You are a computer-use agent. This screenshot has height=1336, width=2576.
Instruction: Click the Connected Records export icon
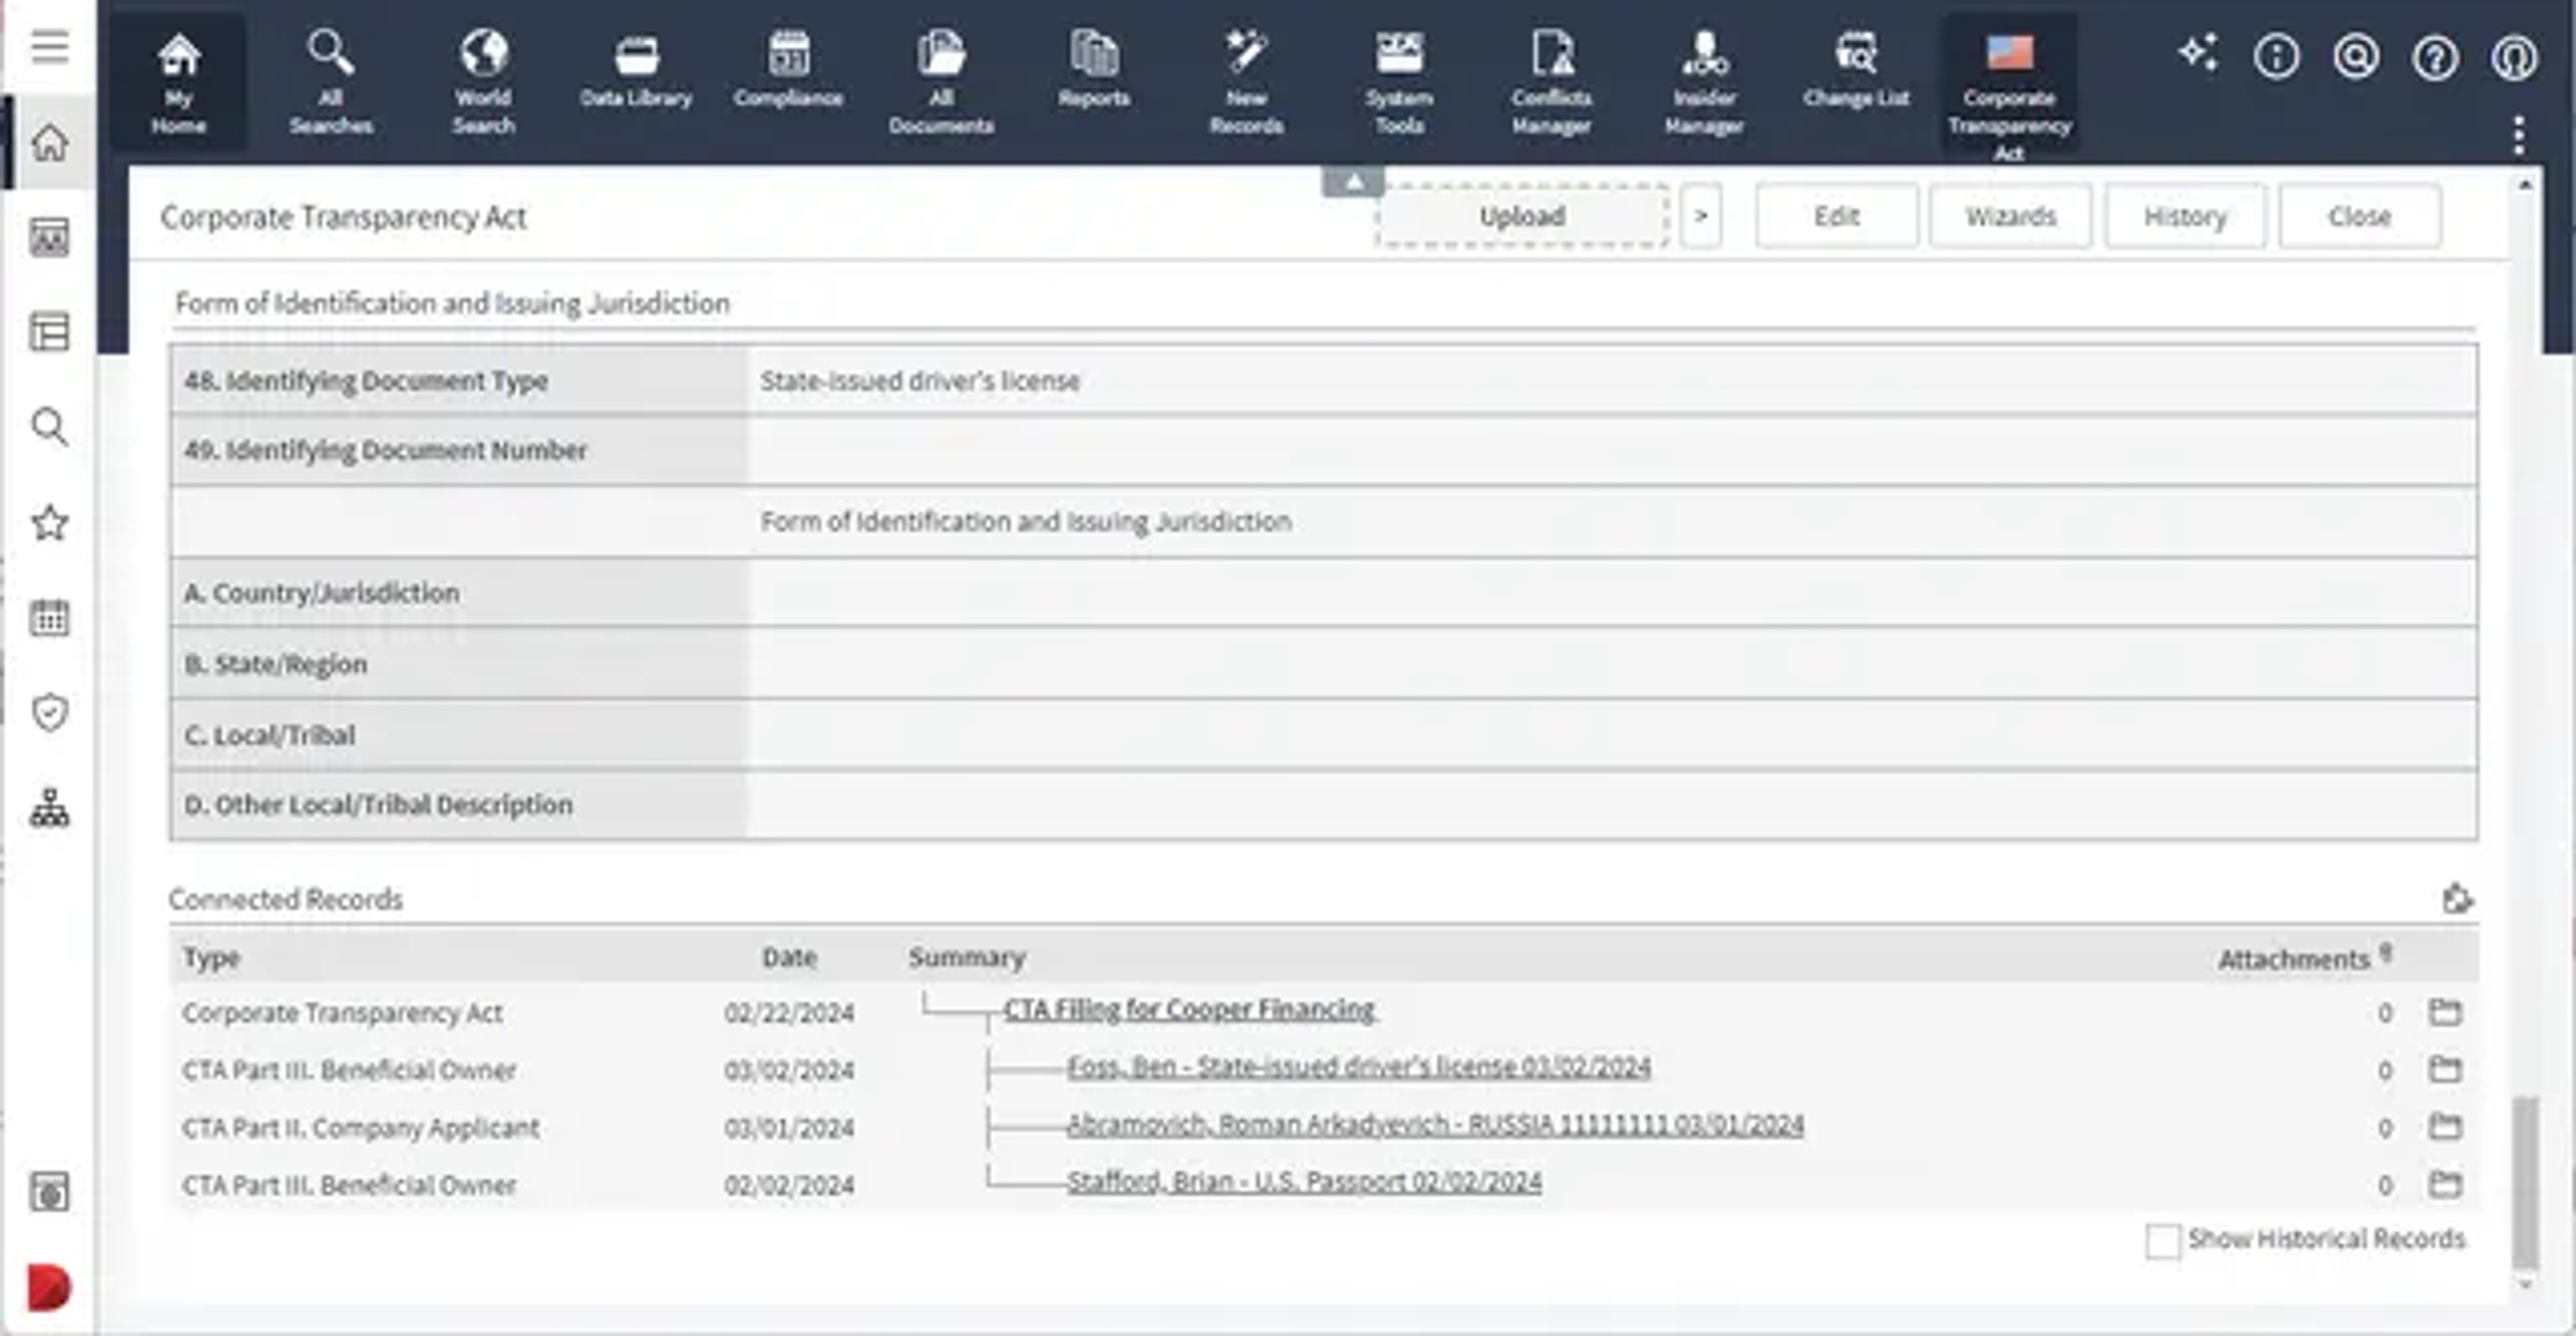point(2457,898)
